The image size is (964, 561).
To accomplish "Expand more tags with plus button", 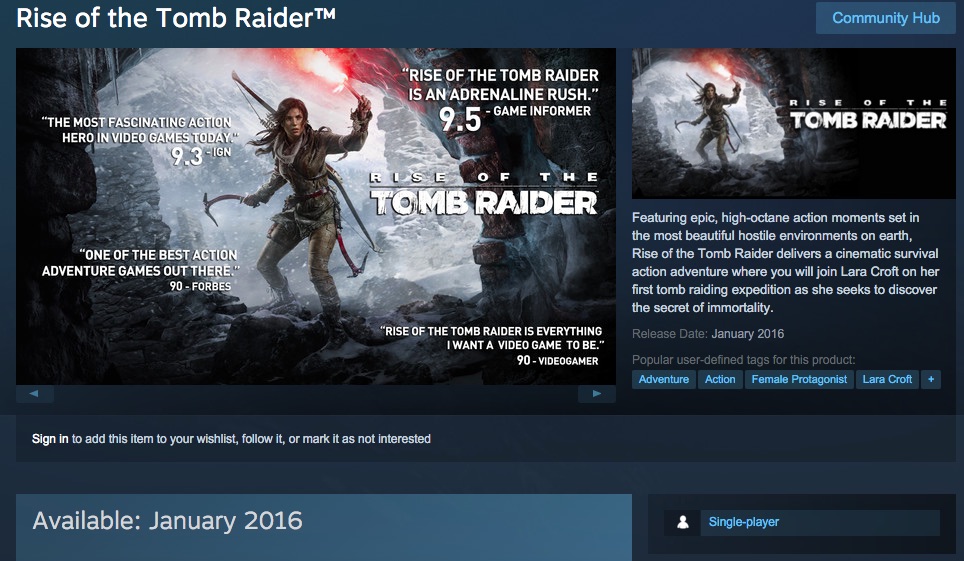I will 931,380.
